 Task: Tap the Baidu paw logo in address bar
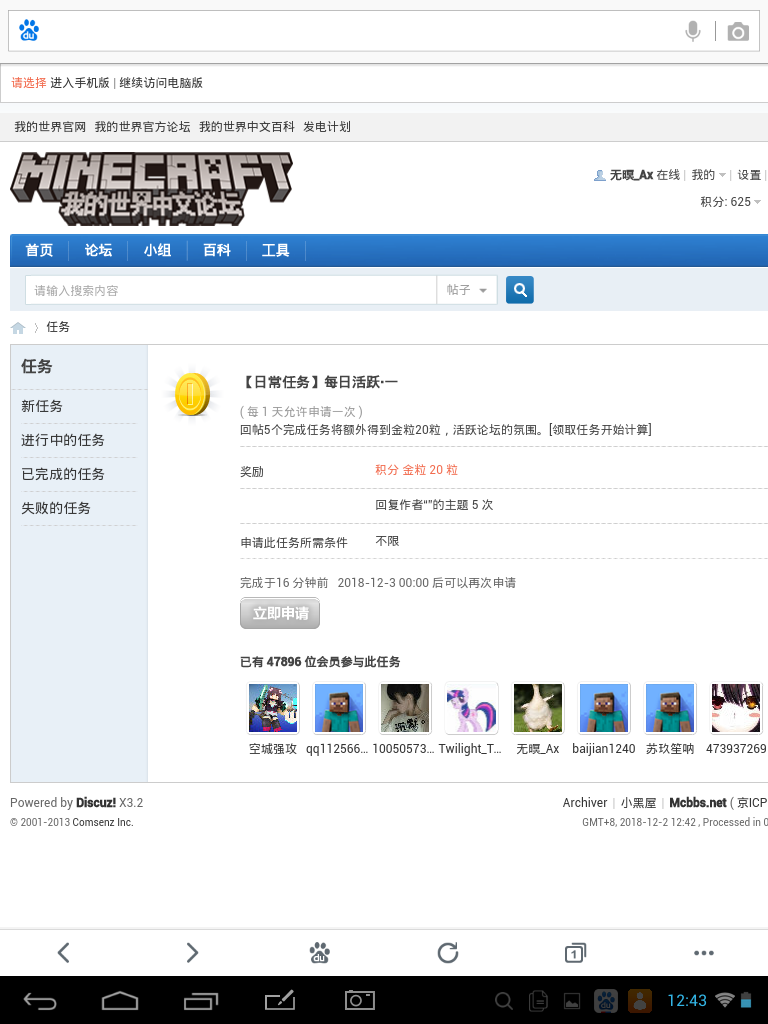point(29,31)
